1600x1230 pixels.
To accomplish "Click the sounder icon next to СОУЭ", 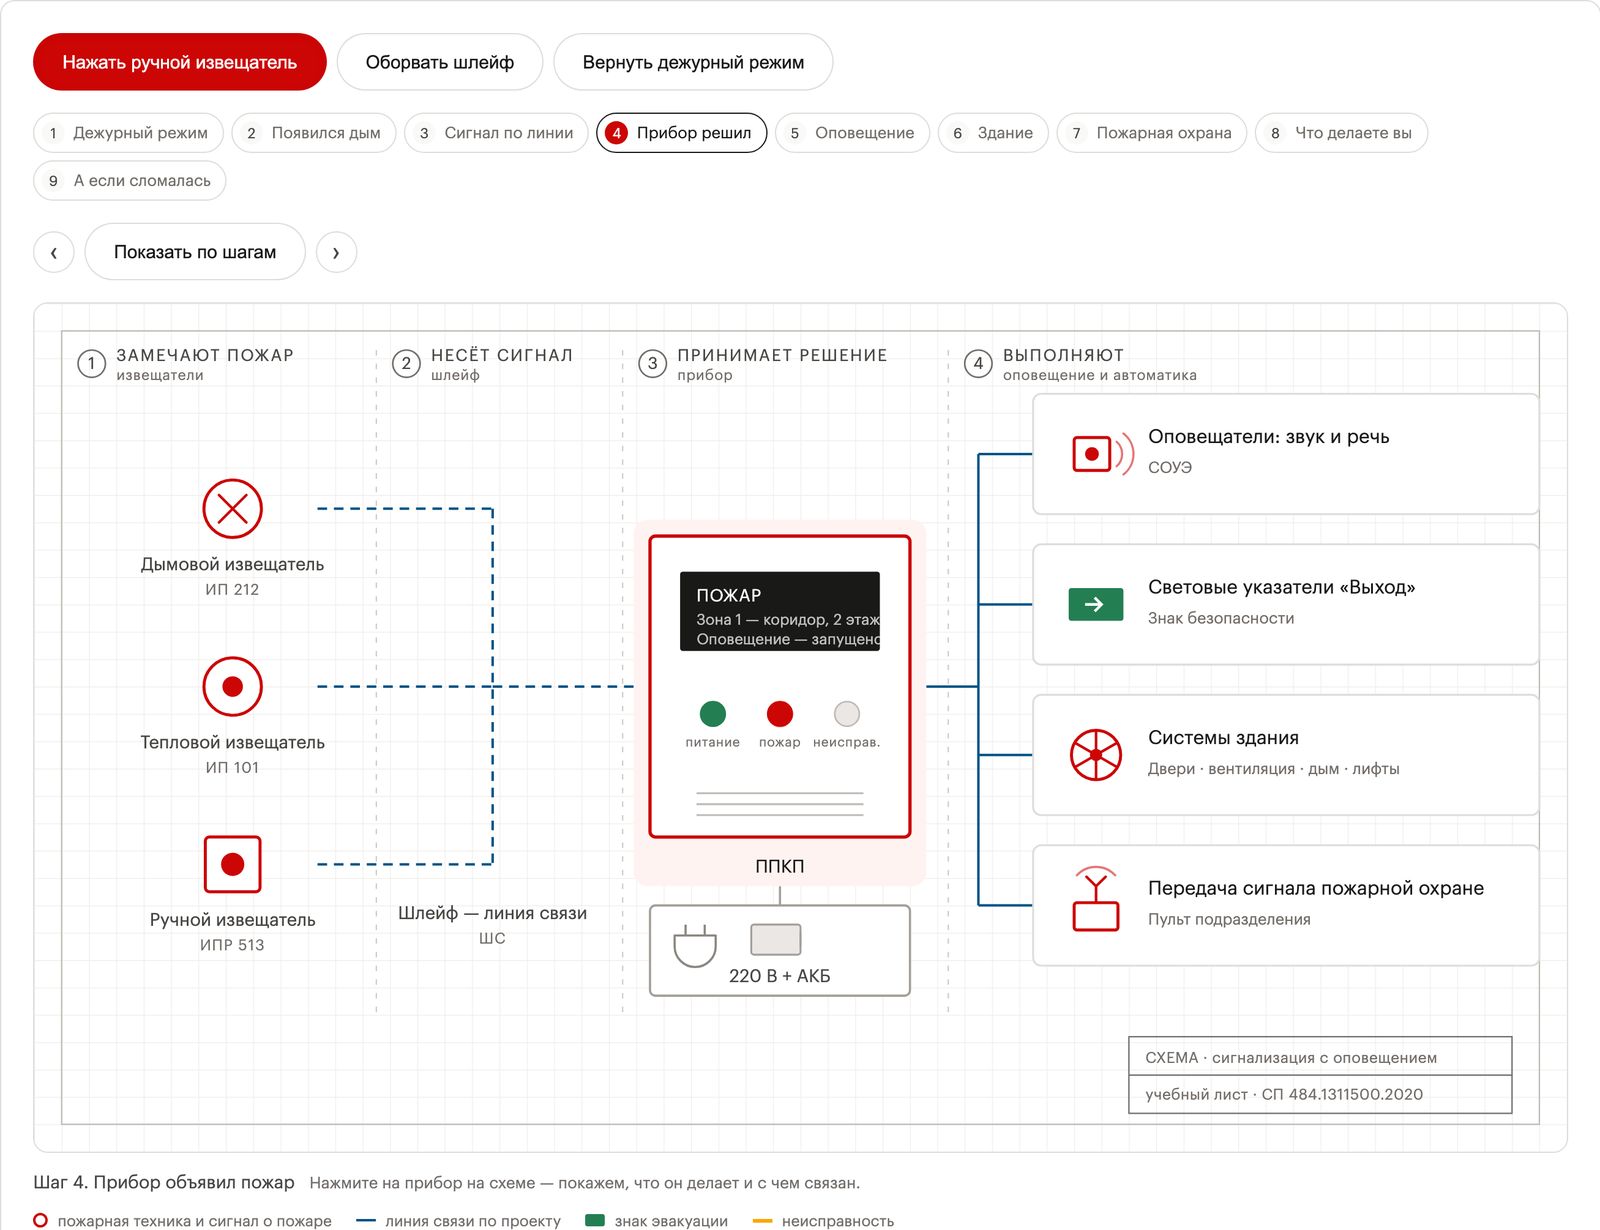I will tap(1102, 454).
